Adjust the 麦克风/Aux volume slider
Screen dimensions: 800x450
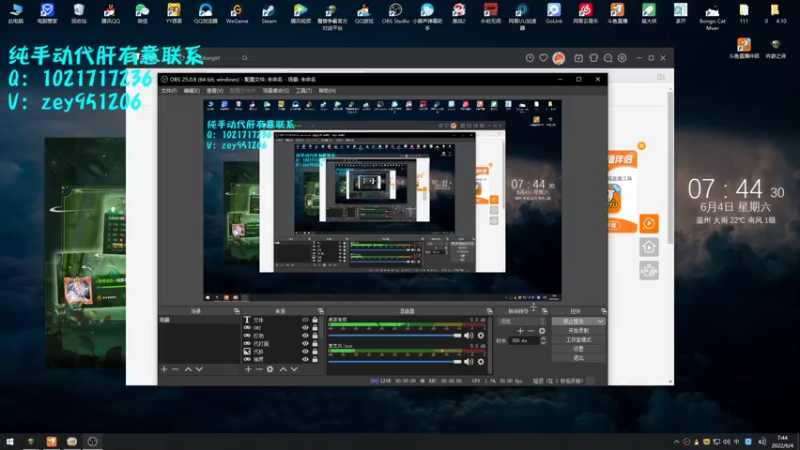394,361
